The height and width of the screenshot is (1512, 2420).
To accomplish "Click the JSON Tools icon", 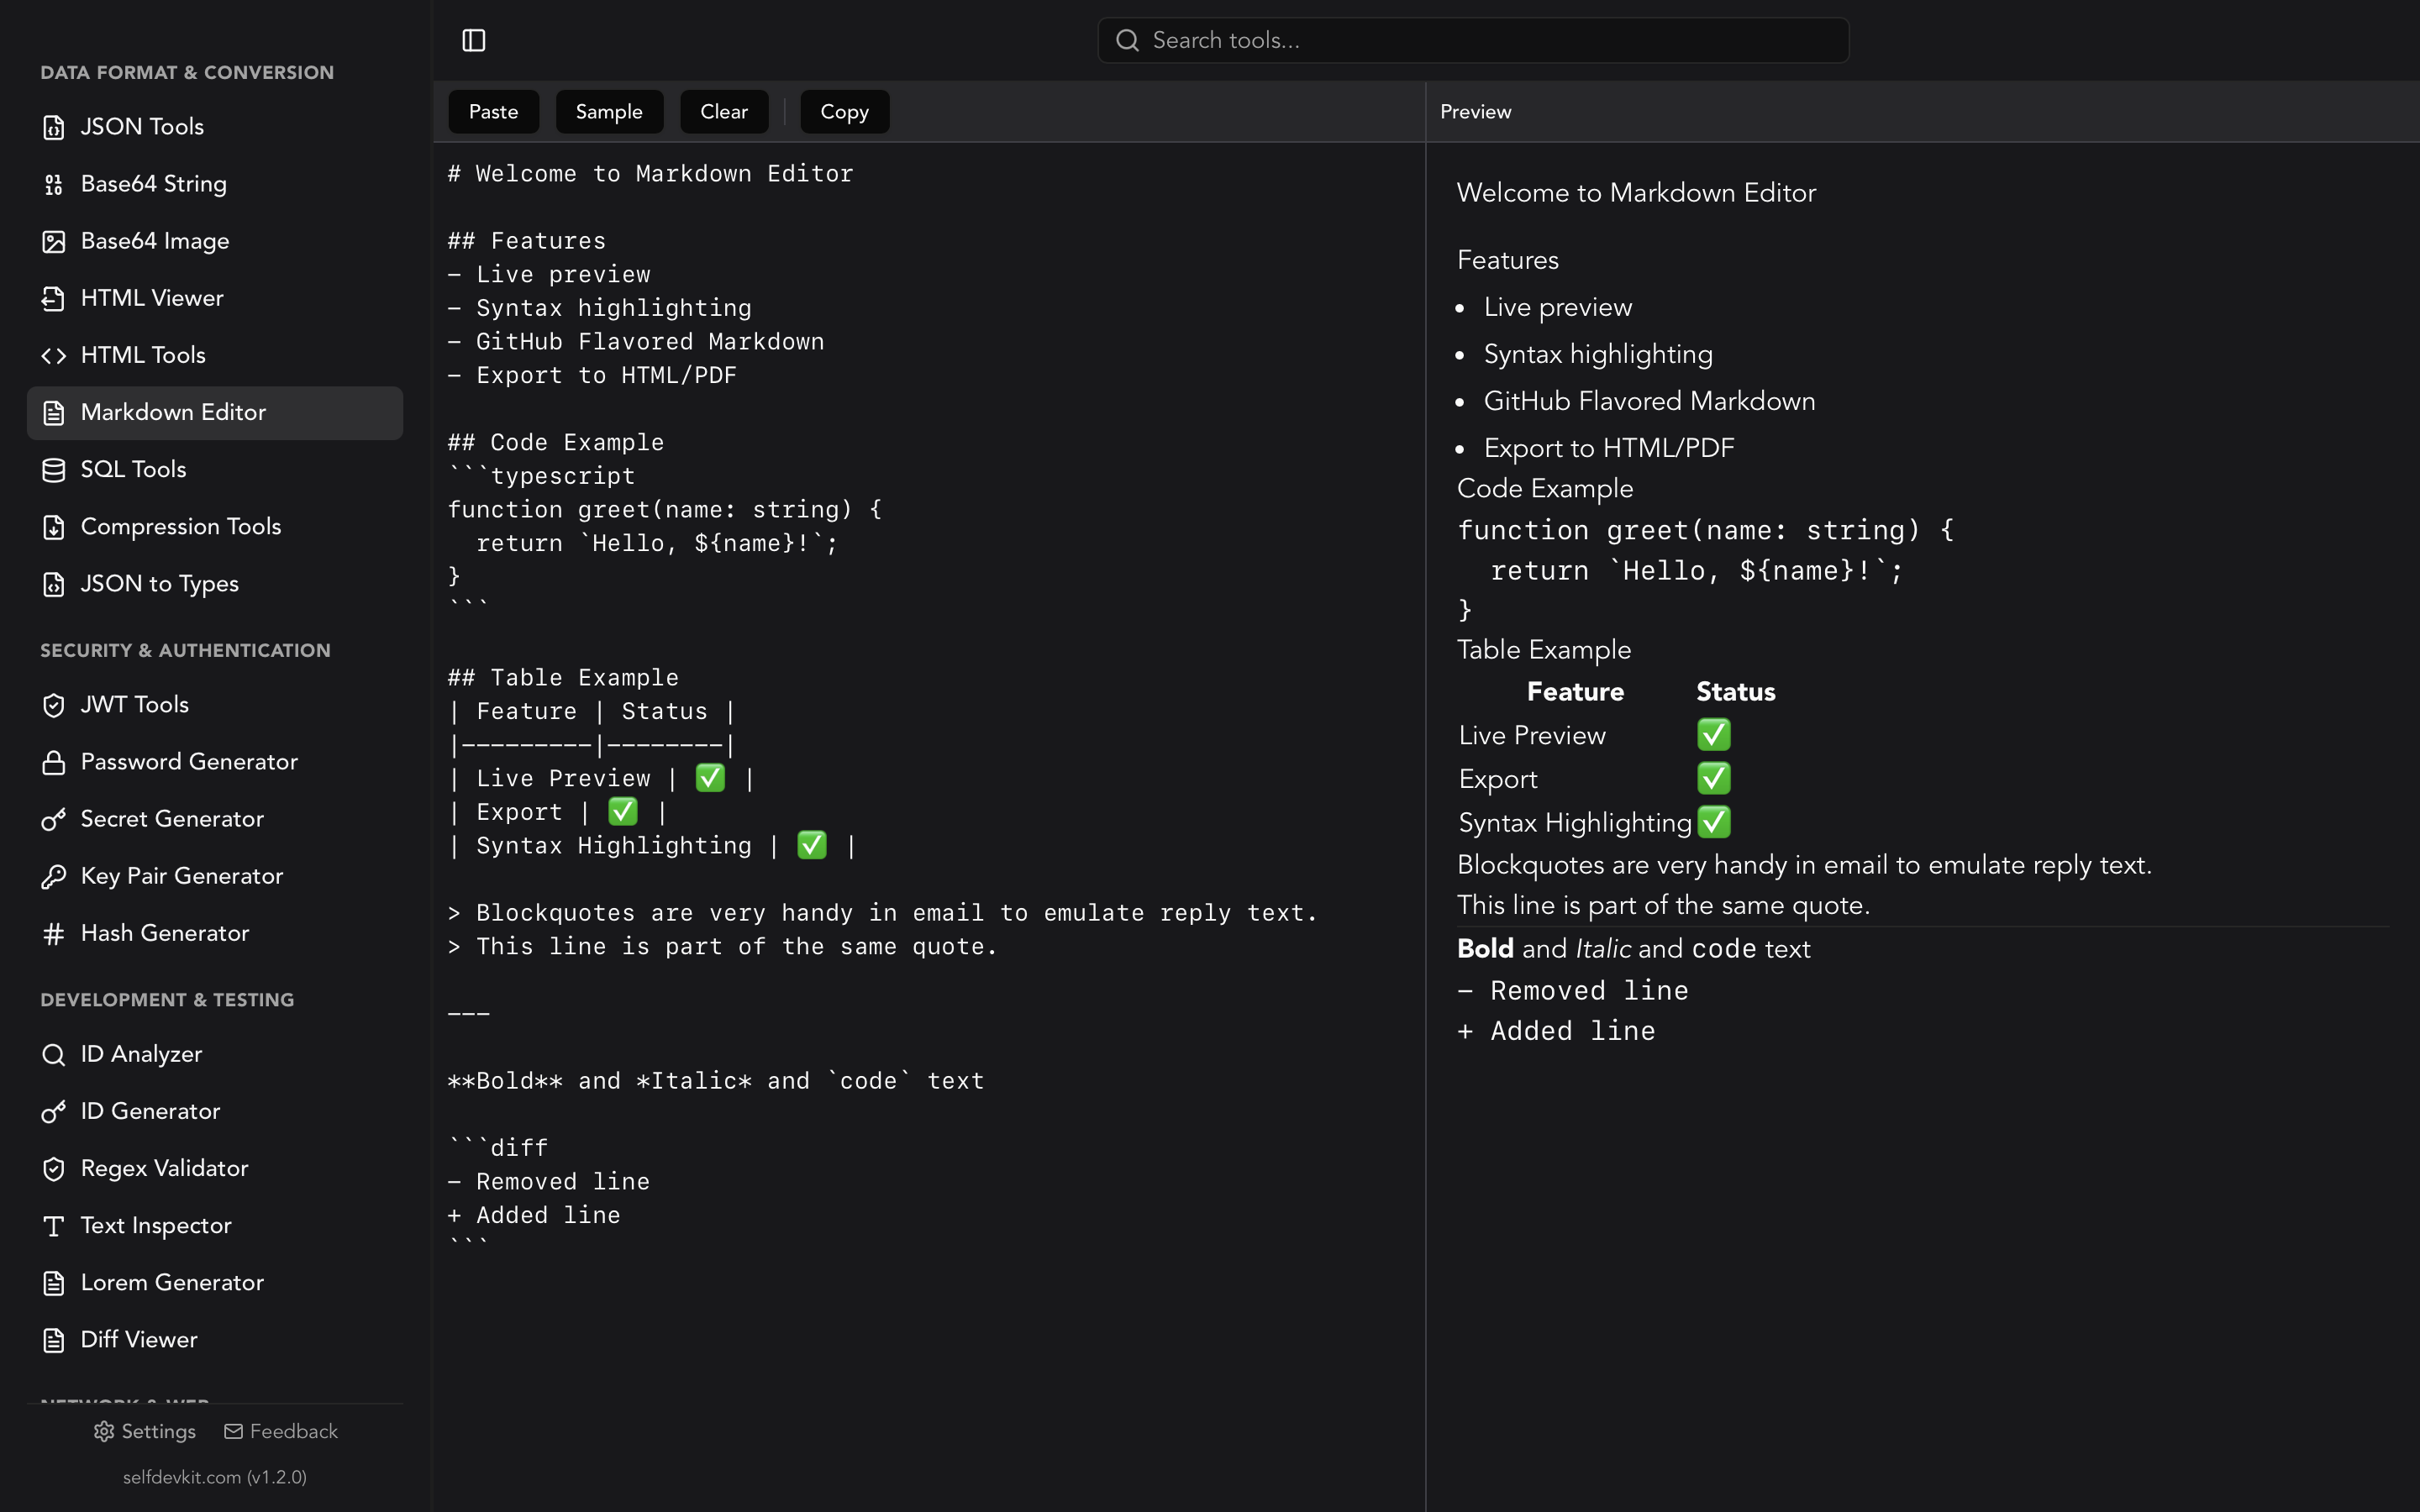I will (x=54, y=127).
